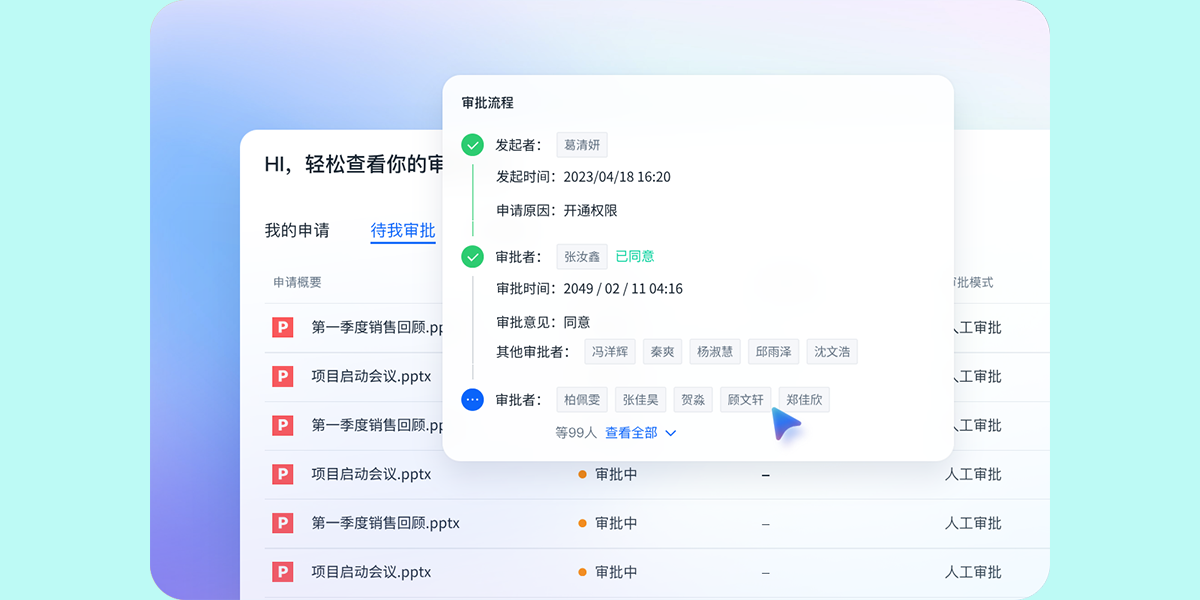Select the 杨淑慧 approver tag
1200x600 pixels.
coord(715,352)
